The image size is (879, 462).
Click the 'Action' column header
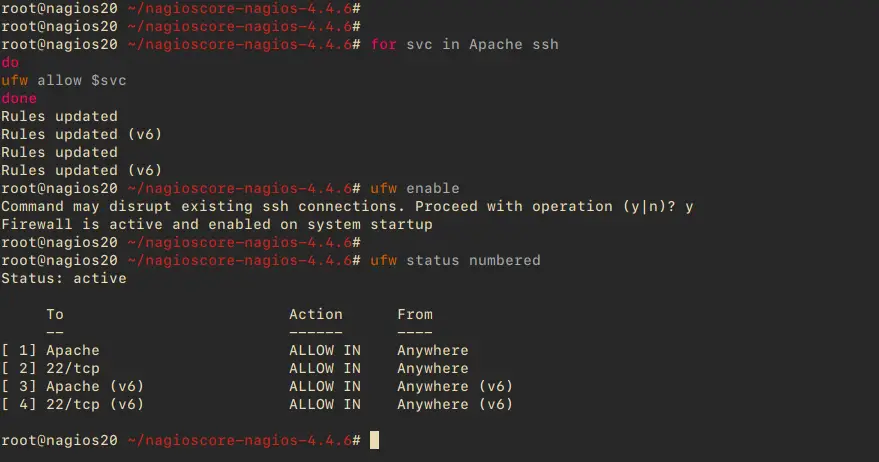[316, 314]
